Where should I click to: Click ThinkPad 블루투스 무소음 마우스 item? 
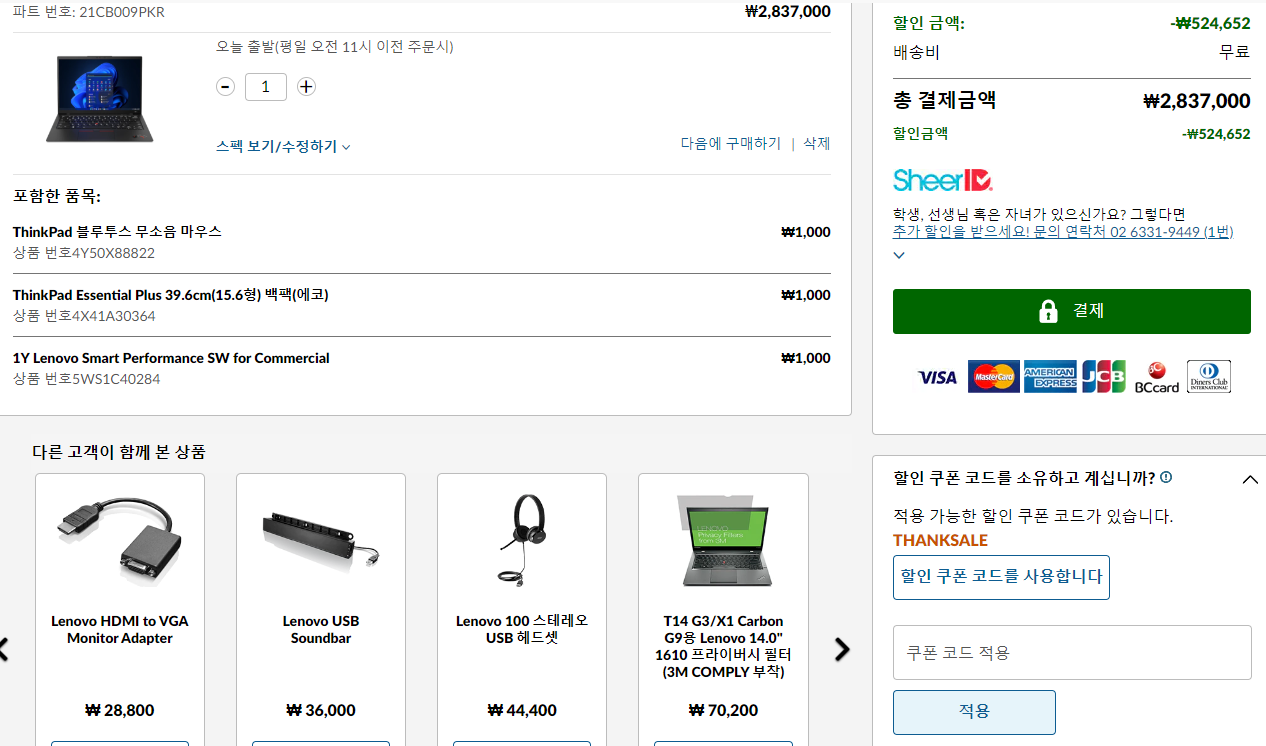tap(117, 231)
